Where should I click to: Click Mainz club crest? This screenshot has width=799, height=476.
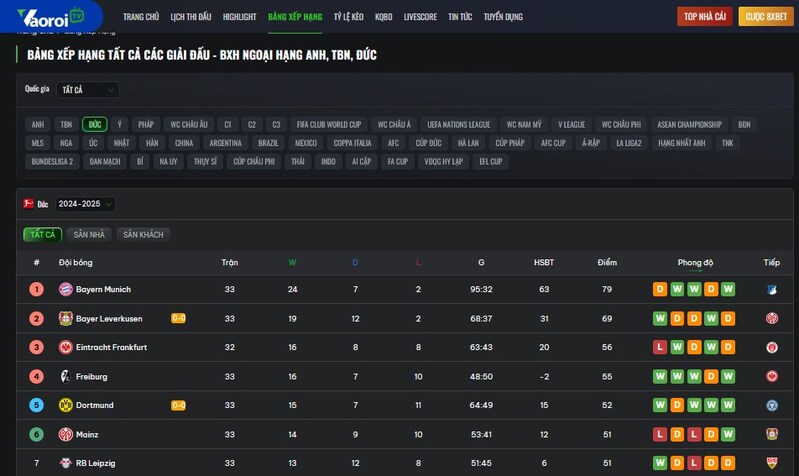pyautogui.click(x=65, y=434)
